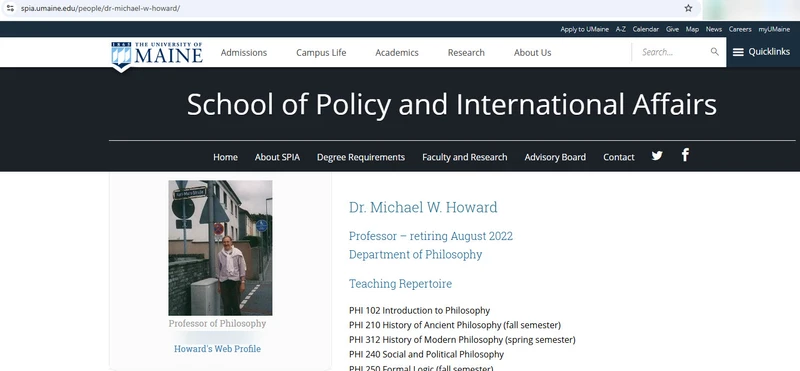Open the Admissions menu
800x371 pixels.
[243, 53]
